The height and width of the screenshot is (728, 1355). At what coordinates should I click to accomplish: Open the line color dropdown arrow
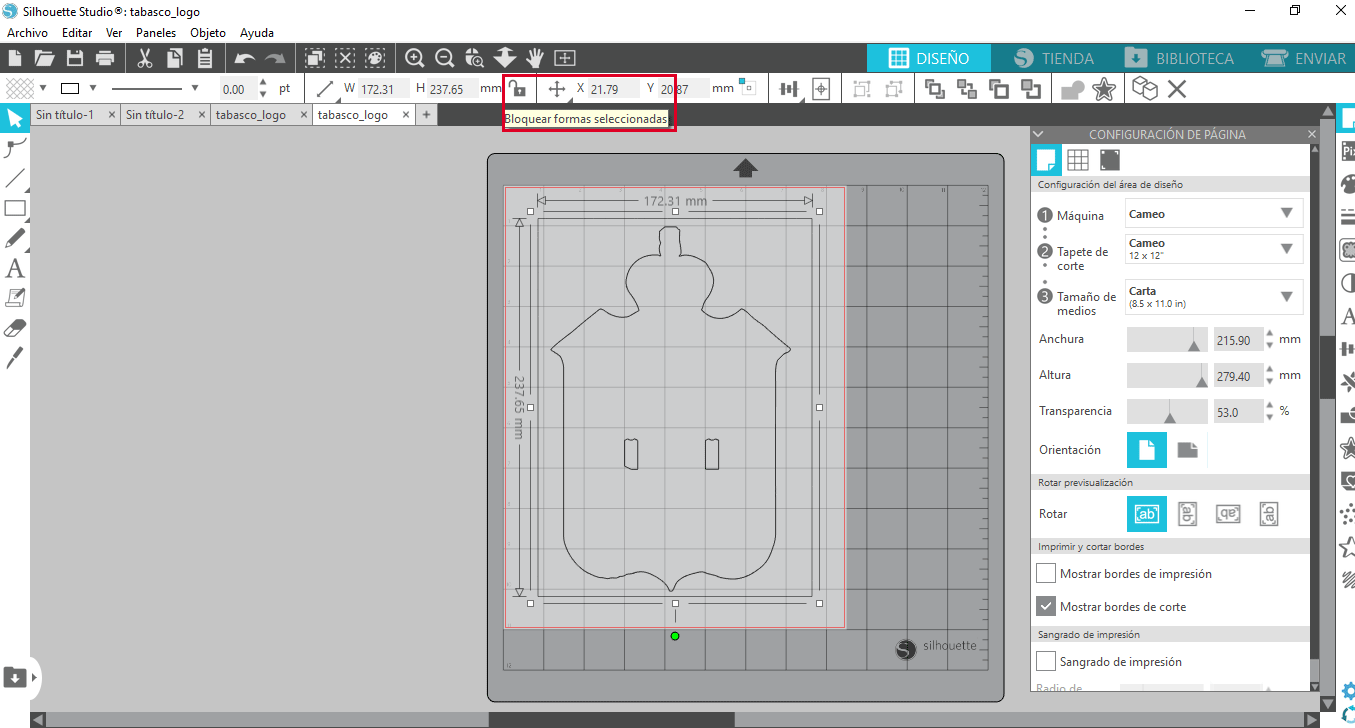pos(93,88)
